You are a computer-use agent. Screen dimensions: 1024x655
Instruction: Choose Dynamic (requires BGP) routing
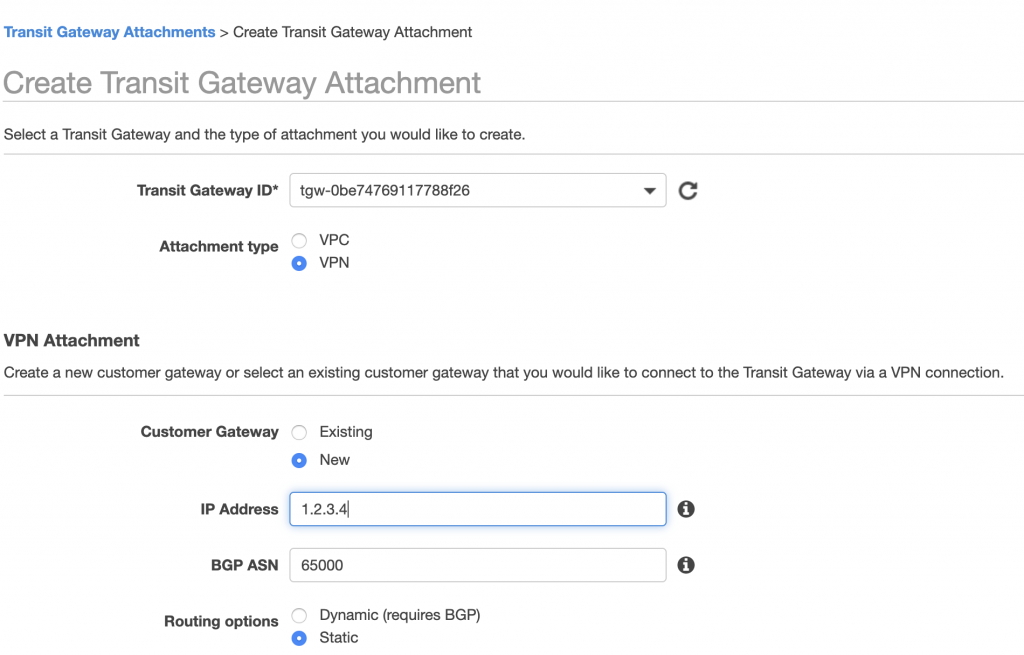coord(299,615)
